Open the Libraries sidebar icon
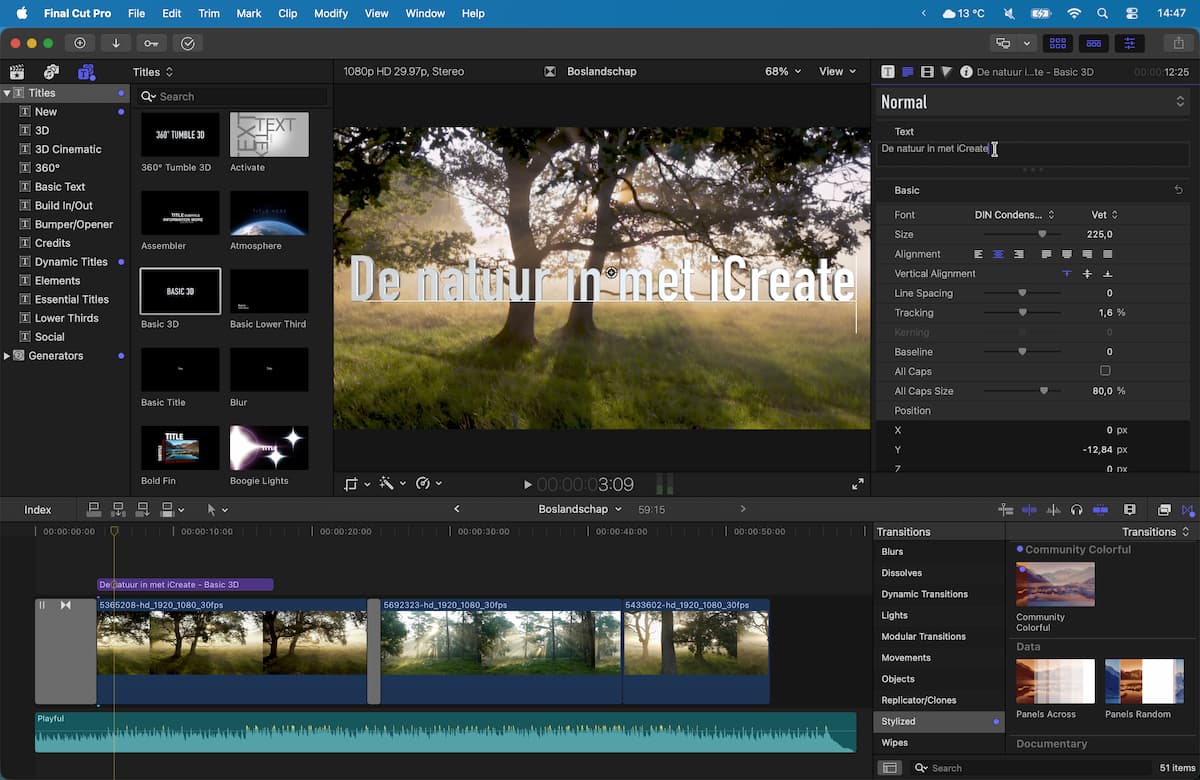The width and height of the screenshot is (1200, 780). click(x=16, y=72)
